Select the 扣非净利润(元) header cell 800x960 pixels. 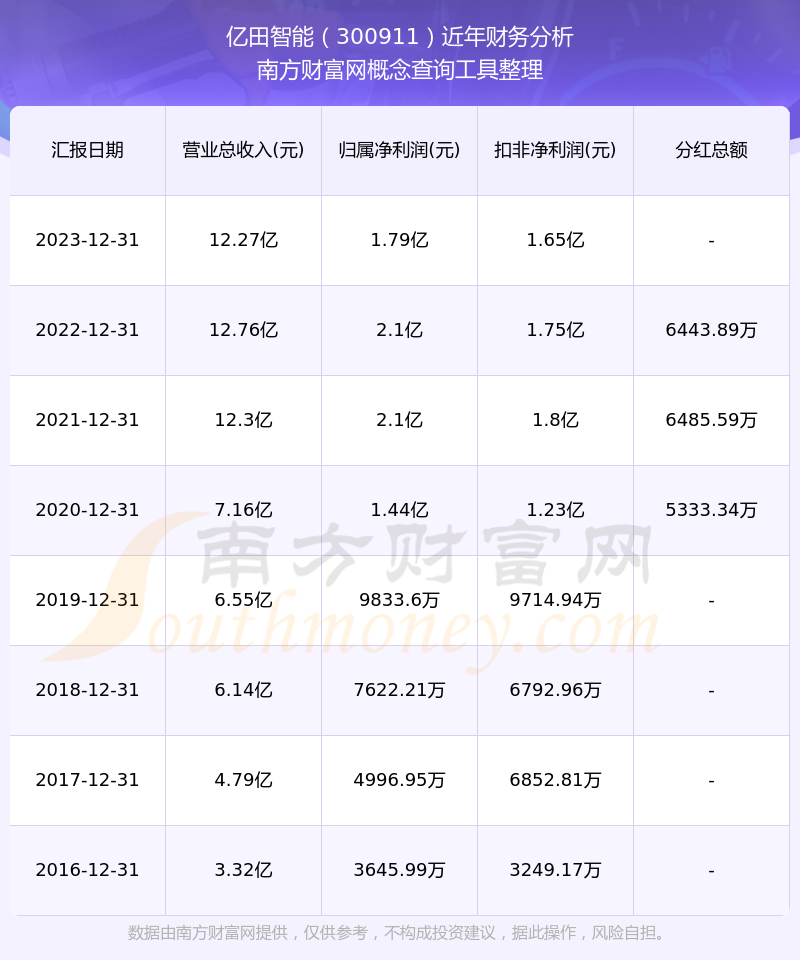click(556, 150)
